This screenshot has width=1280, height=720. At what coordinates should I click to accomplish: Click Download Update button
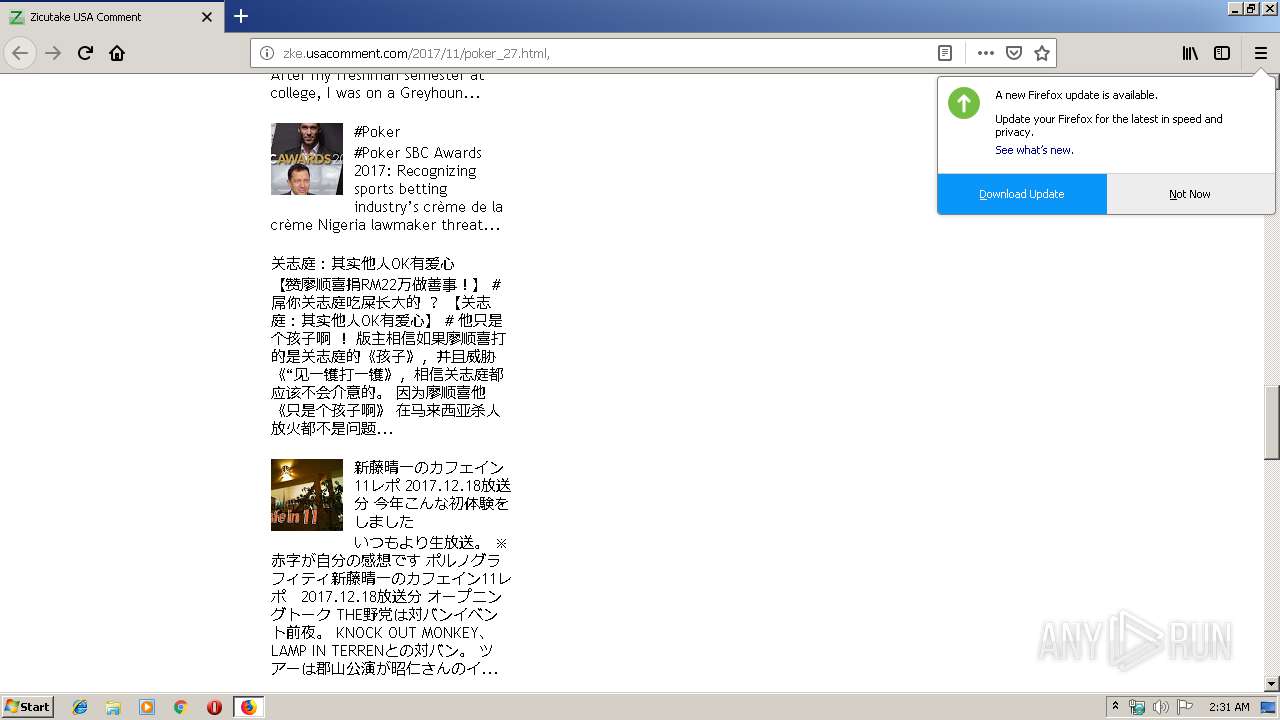1022,194
